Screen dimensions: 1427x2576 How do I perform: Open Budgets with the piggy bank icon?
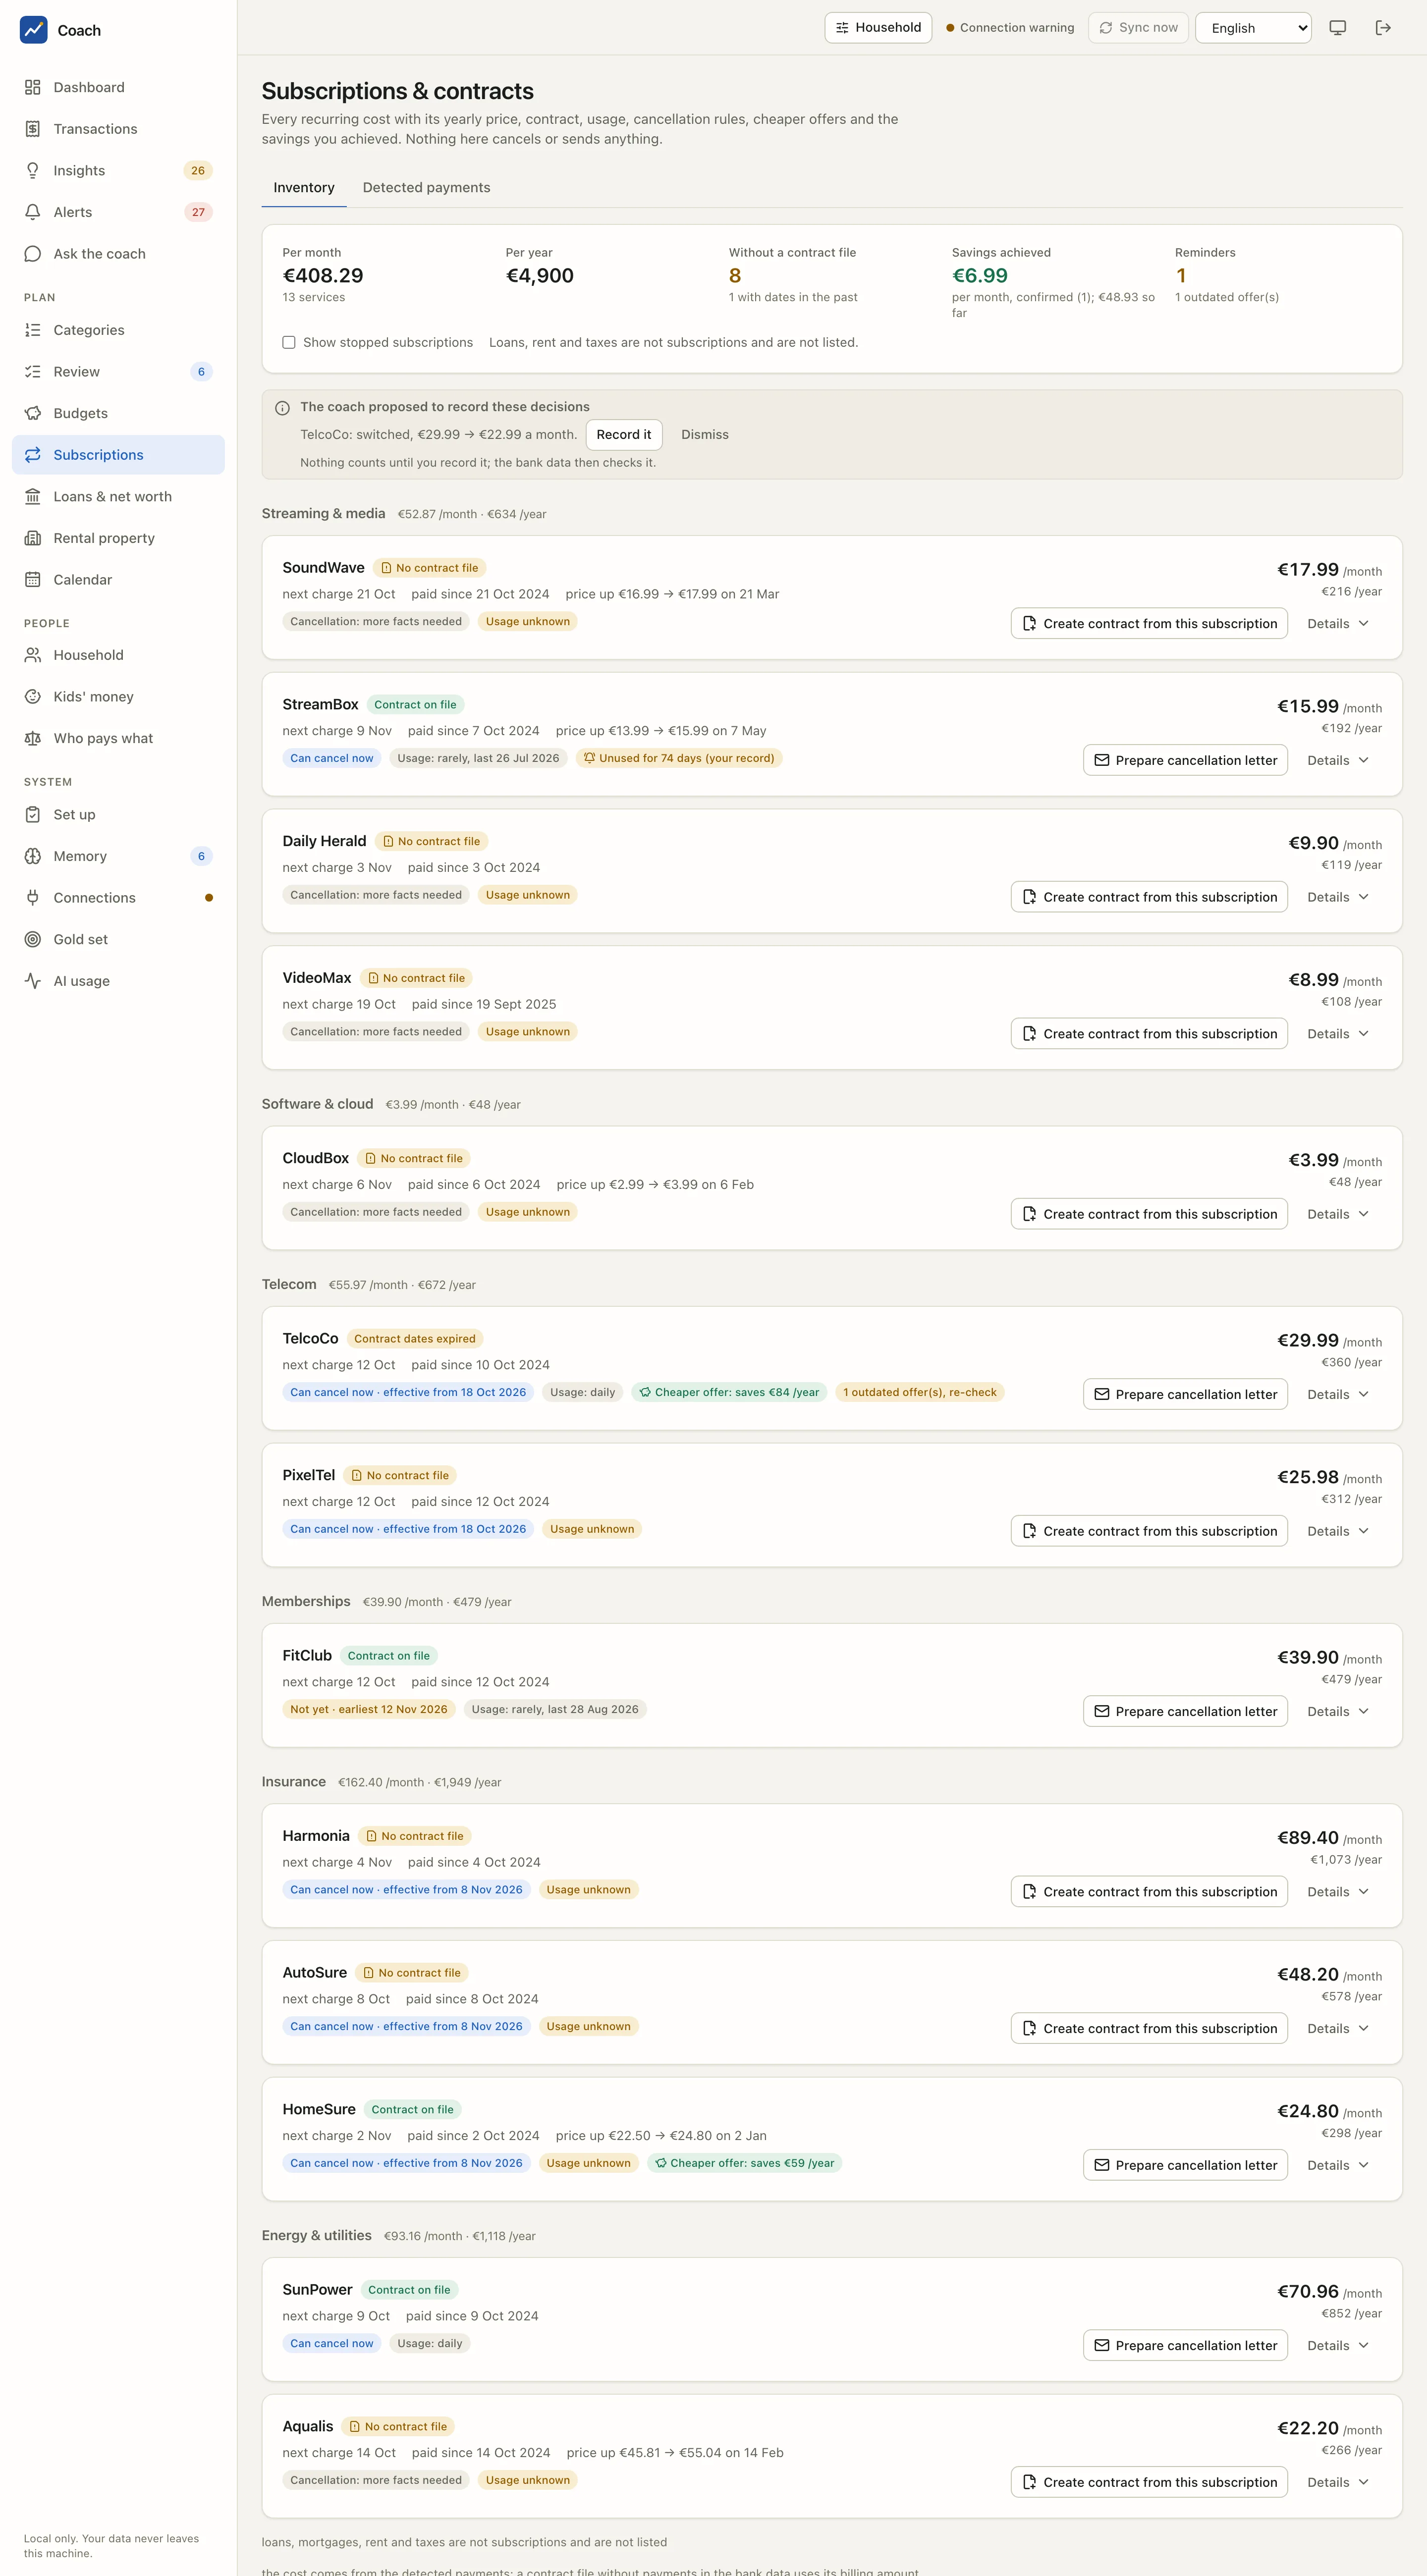pyautogui.click(x=118, y=413)
